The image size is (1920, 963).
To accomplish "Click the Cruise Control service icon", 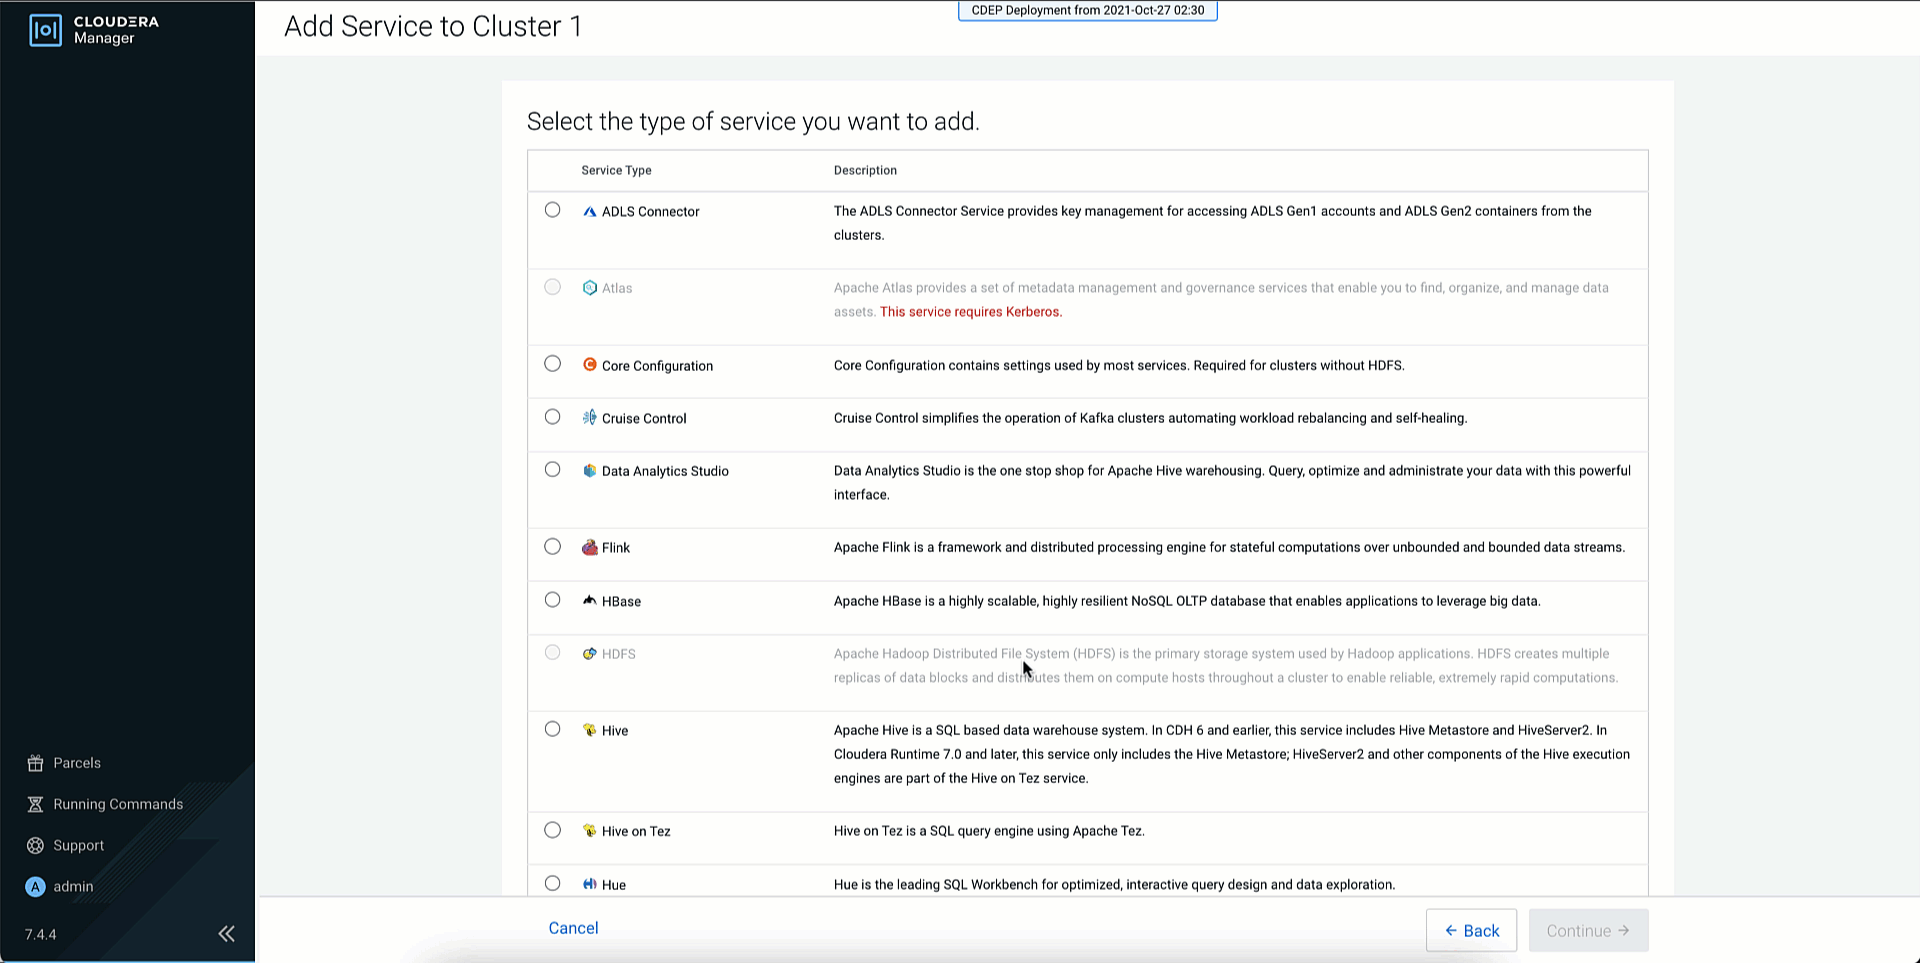I will 589,418.
